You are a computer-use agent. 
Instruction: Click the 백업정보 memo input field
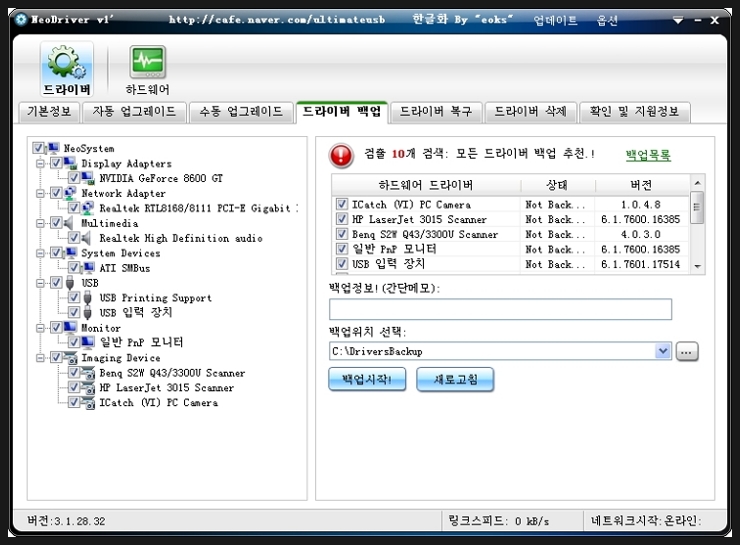[500, 310]
